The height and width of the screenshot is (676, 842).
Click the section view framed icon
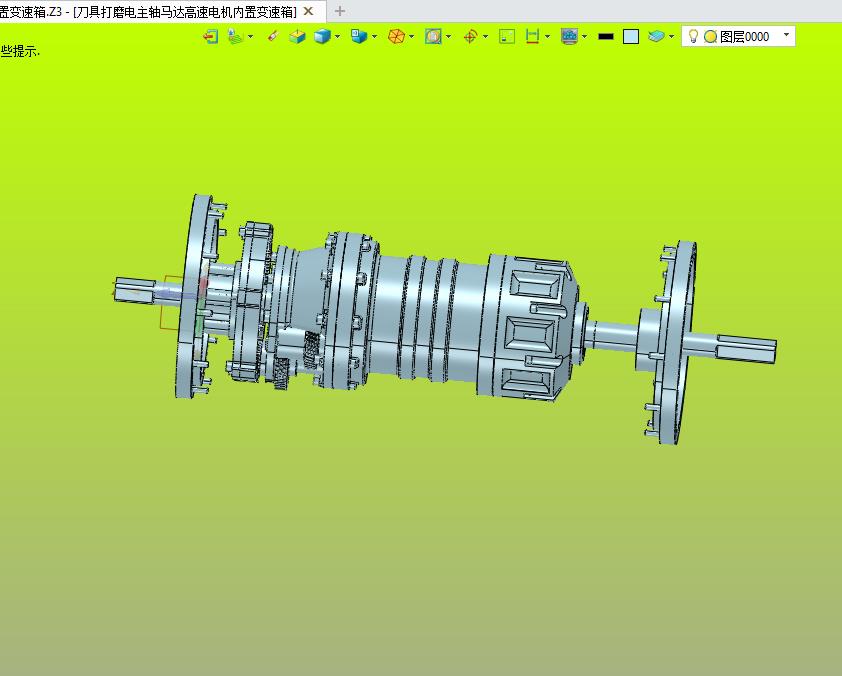coord(433,37)
